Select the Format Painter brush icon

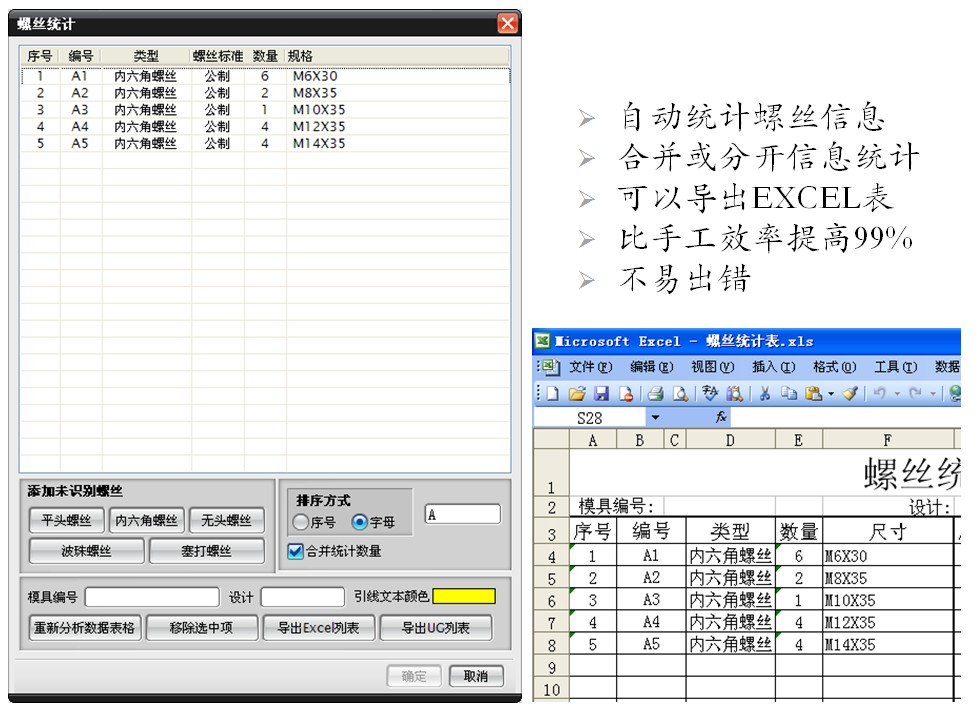tap(850, 394)
